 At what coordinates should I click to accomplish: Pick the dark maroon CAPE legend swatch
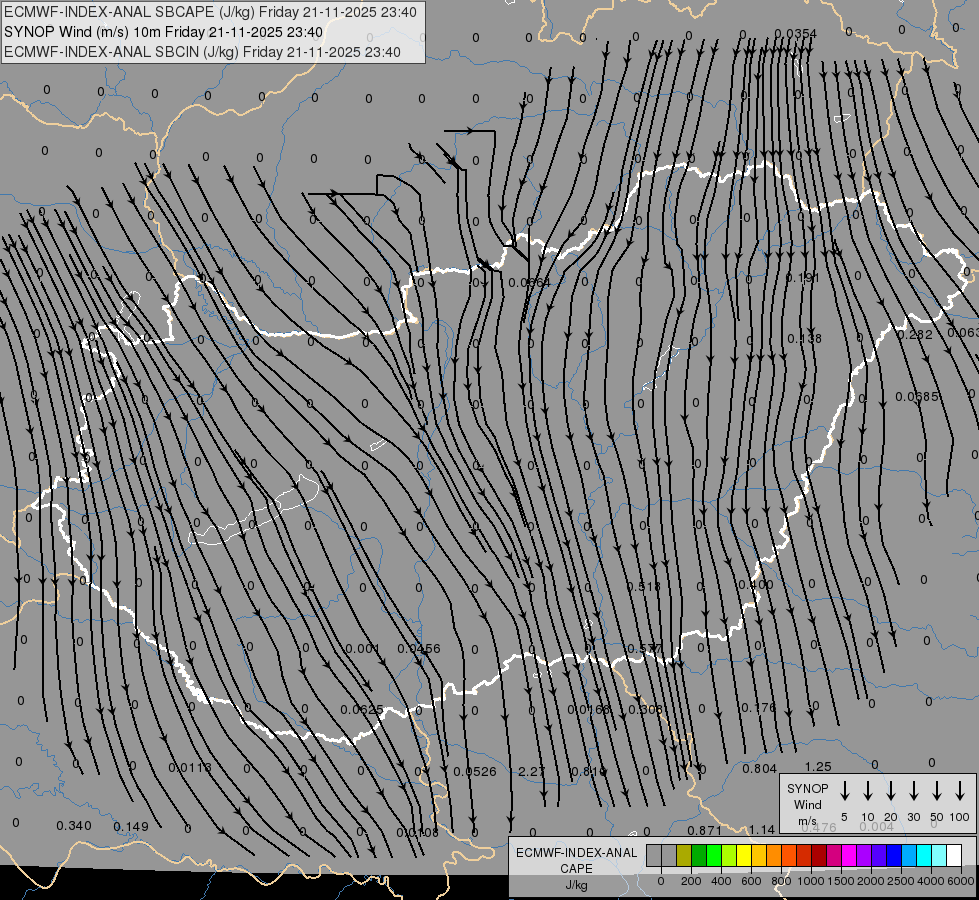(819, 855)
